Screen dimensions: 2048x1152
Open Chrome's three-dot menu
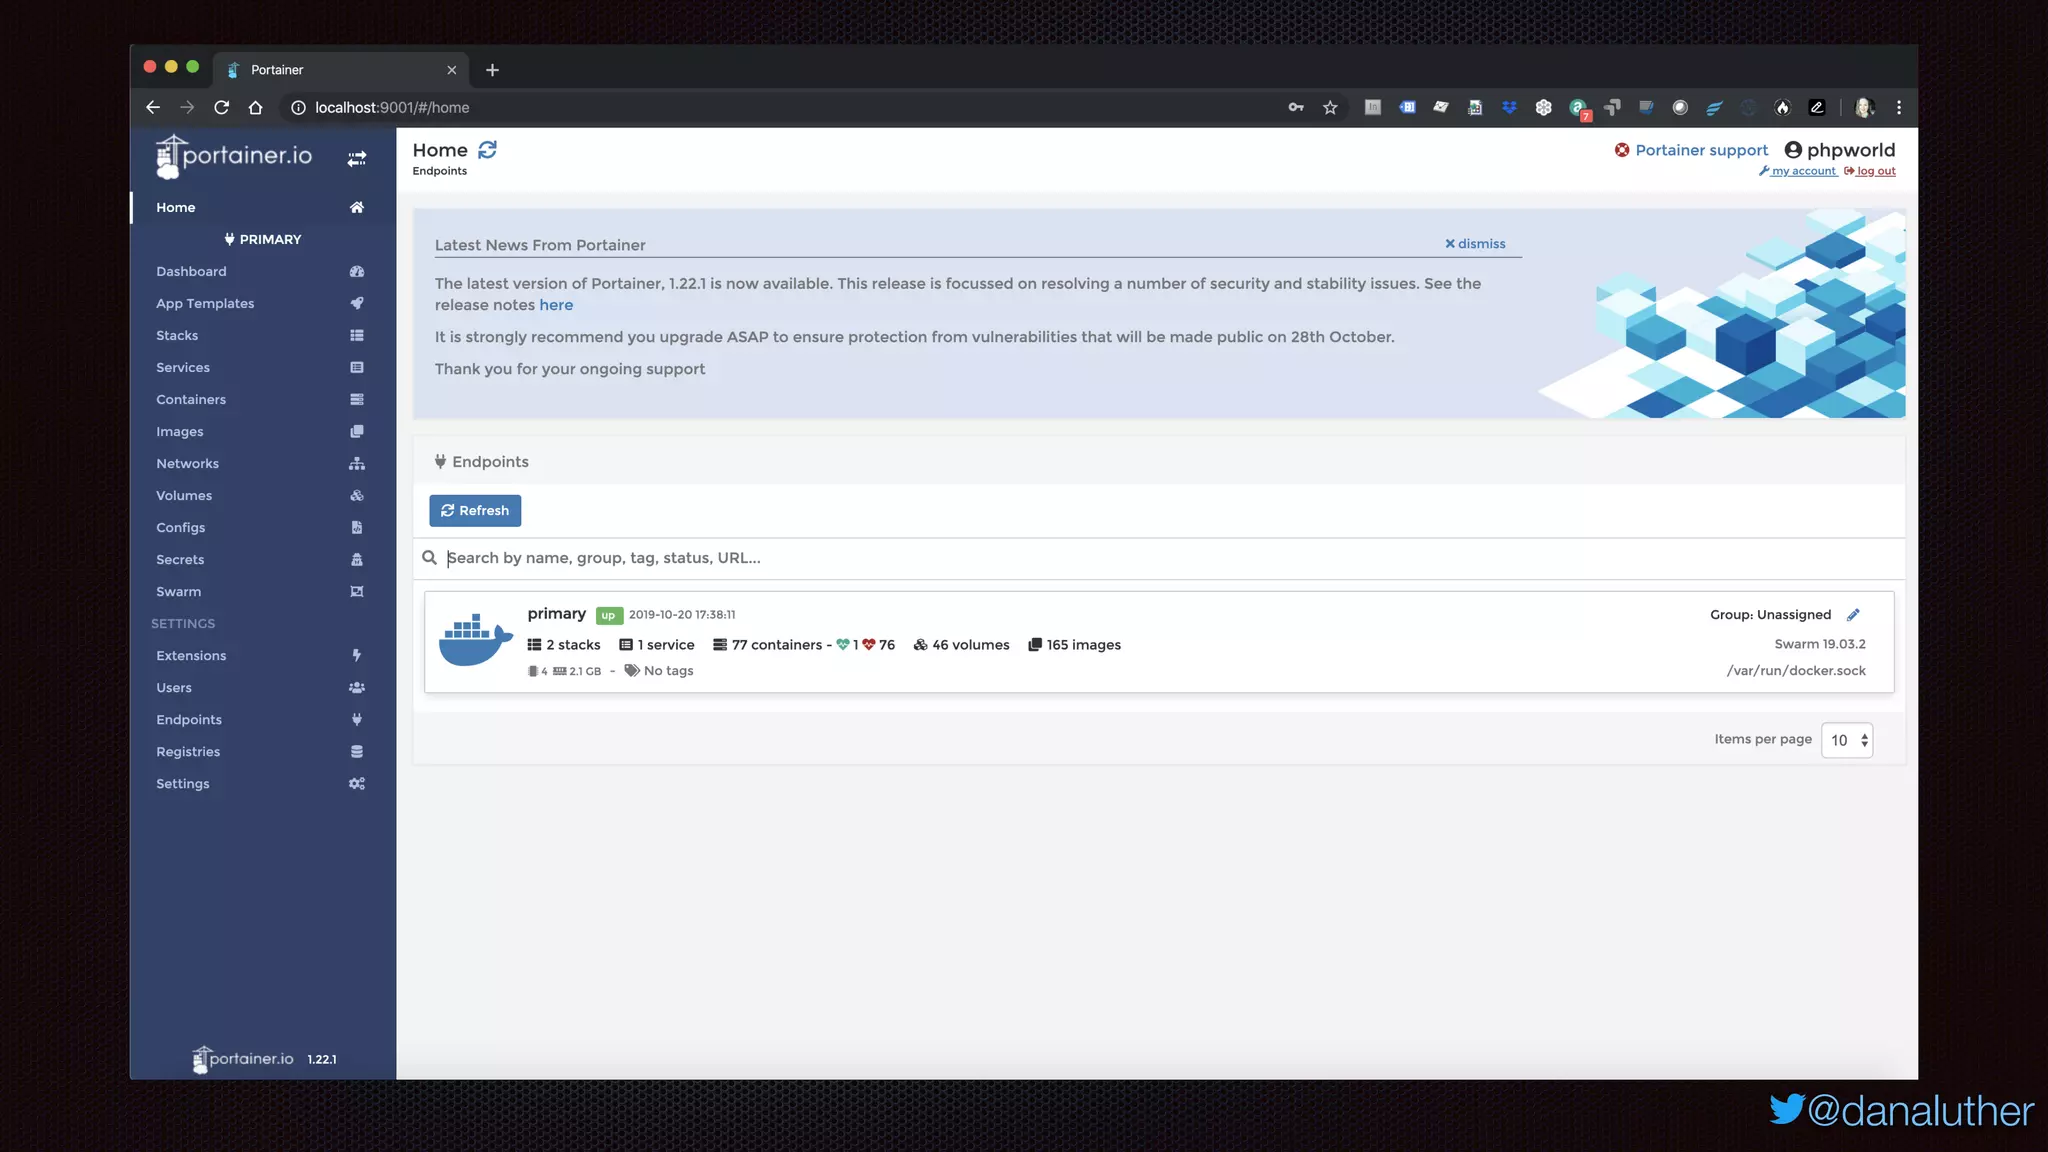1899,108
